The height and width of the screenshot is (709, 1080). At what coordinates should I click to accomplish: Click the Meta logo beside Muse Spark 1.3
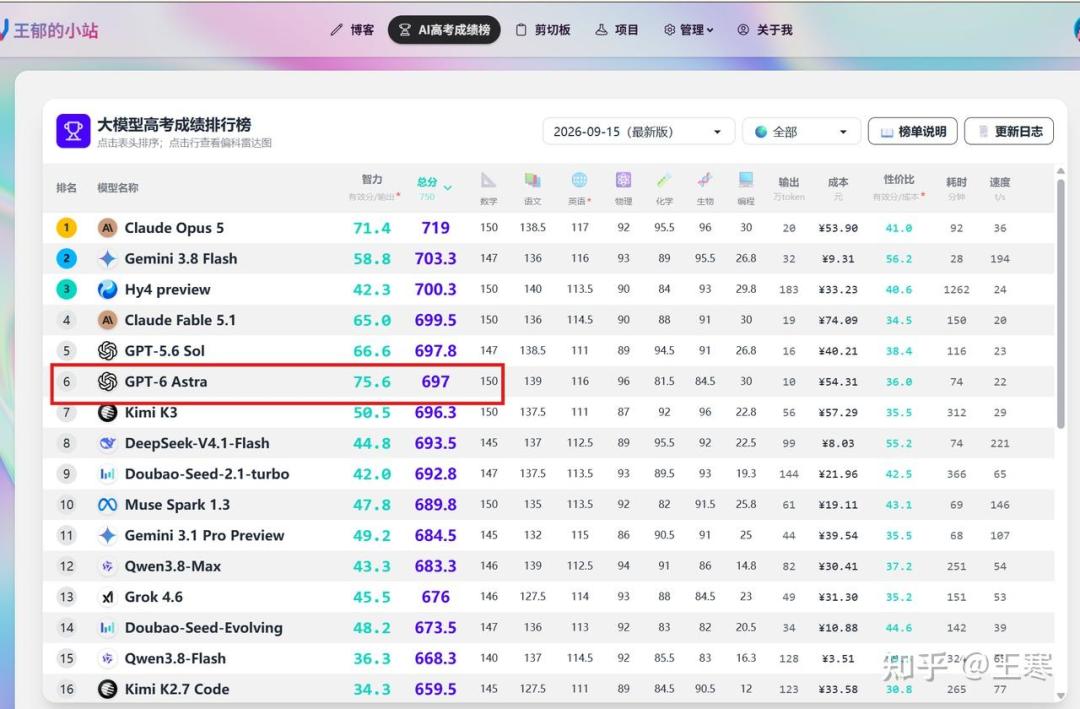[107, 505]
